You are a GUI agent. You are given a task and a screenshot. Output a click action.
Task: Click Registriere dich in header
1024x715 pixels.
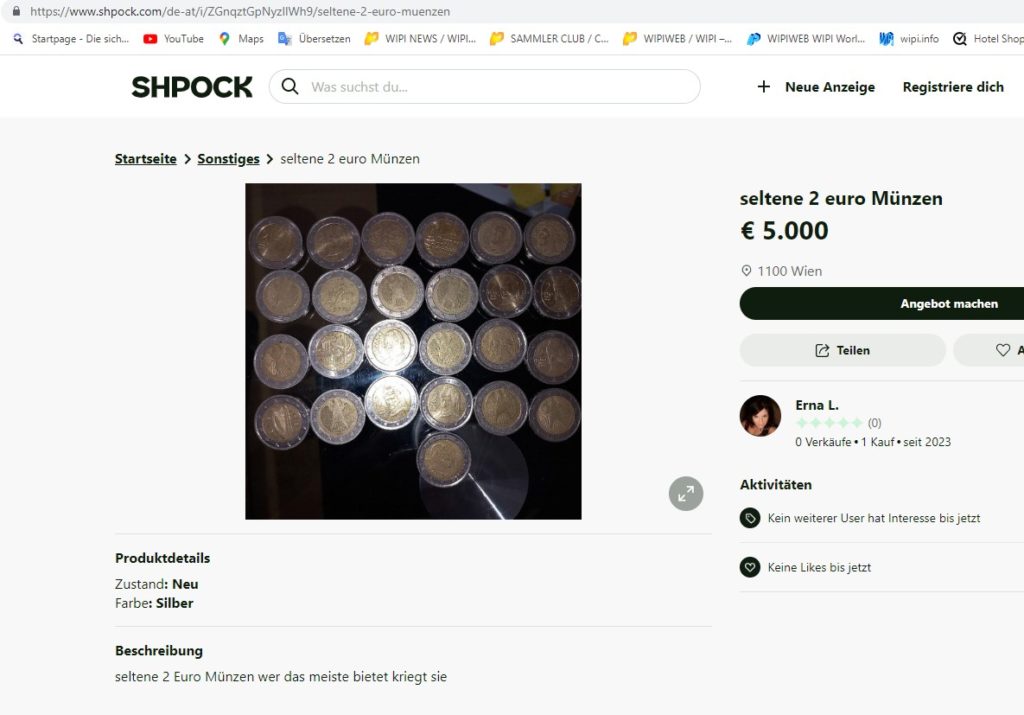point(953,87)
